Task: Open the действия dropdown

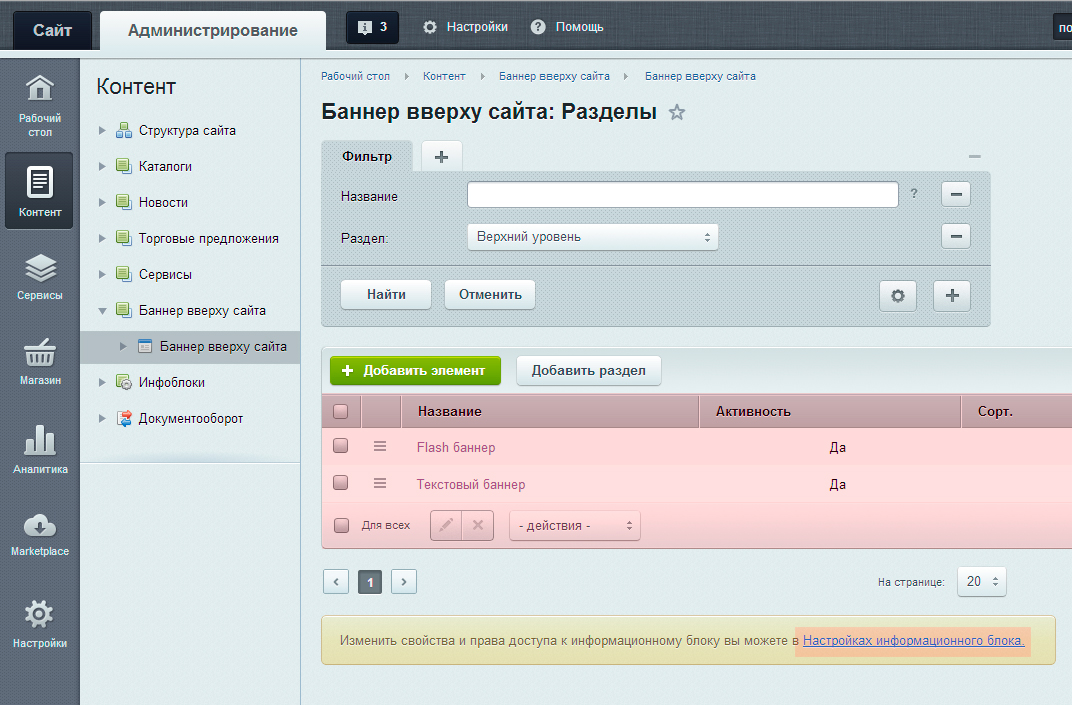Action: point(574,526)
